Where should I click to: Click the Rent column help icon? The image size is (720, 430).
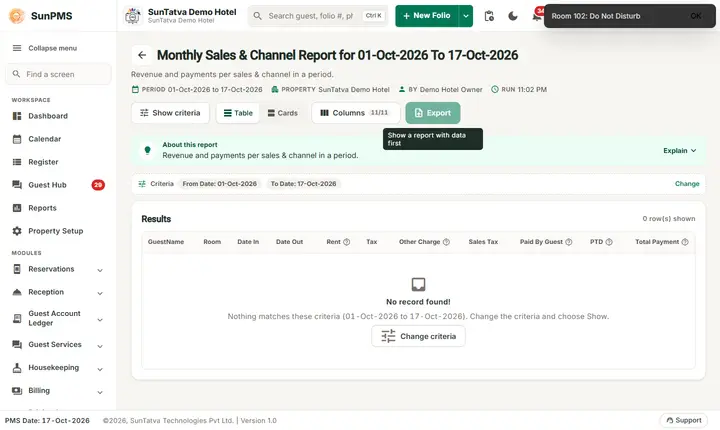tap(347, 242)
